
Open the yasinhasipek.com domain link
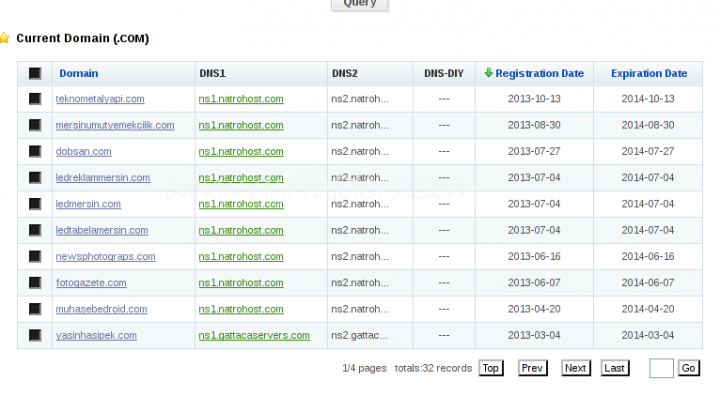(x=96, y=335)
